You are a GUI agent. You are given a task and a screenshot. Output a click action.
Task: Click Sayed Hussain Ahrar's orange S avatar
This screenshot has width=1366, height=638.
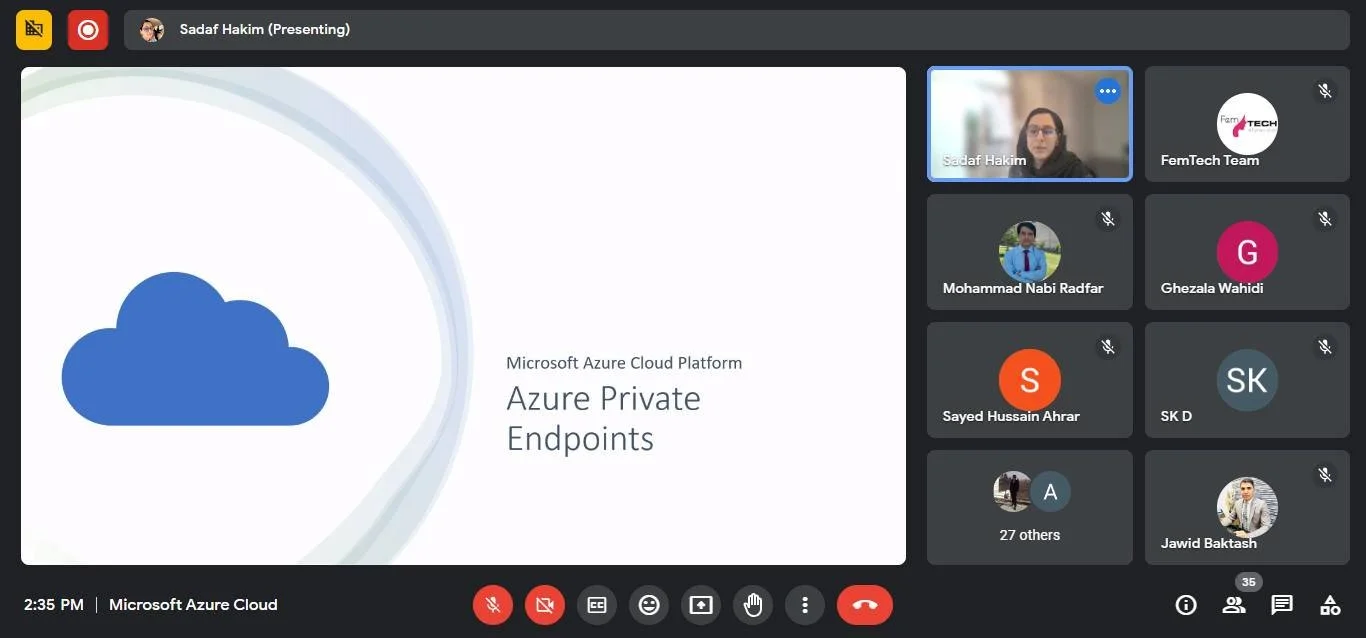tap(1030, 380)
